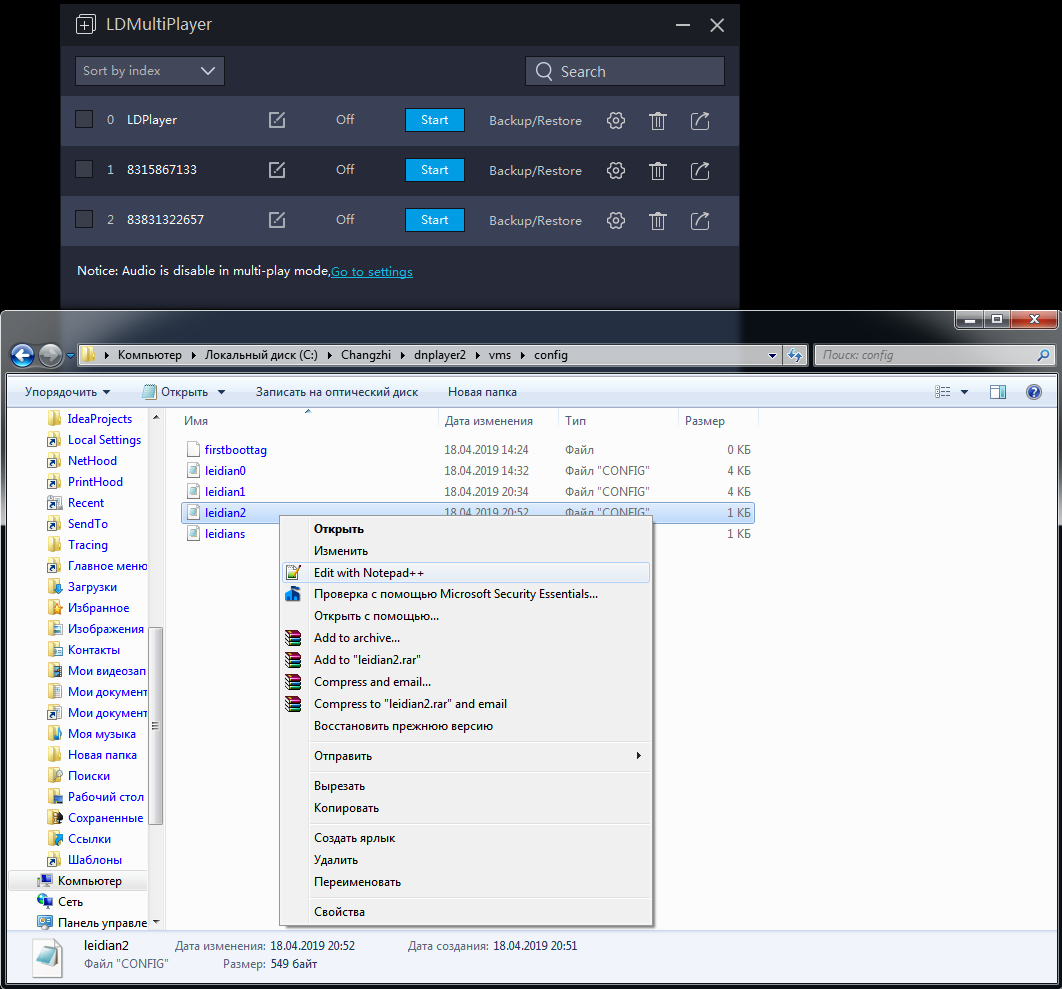Check the box for instance 83831322657
This screenshot has width=1062, height=989.
(84, 219)
